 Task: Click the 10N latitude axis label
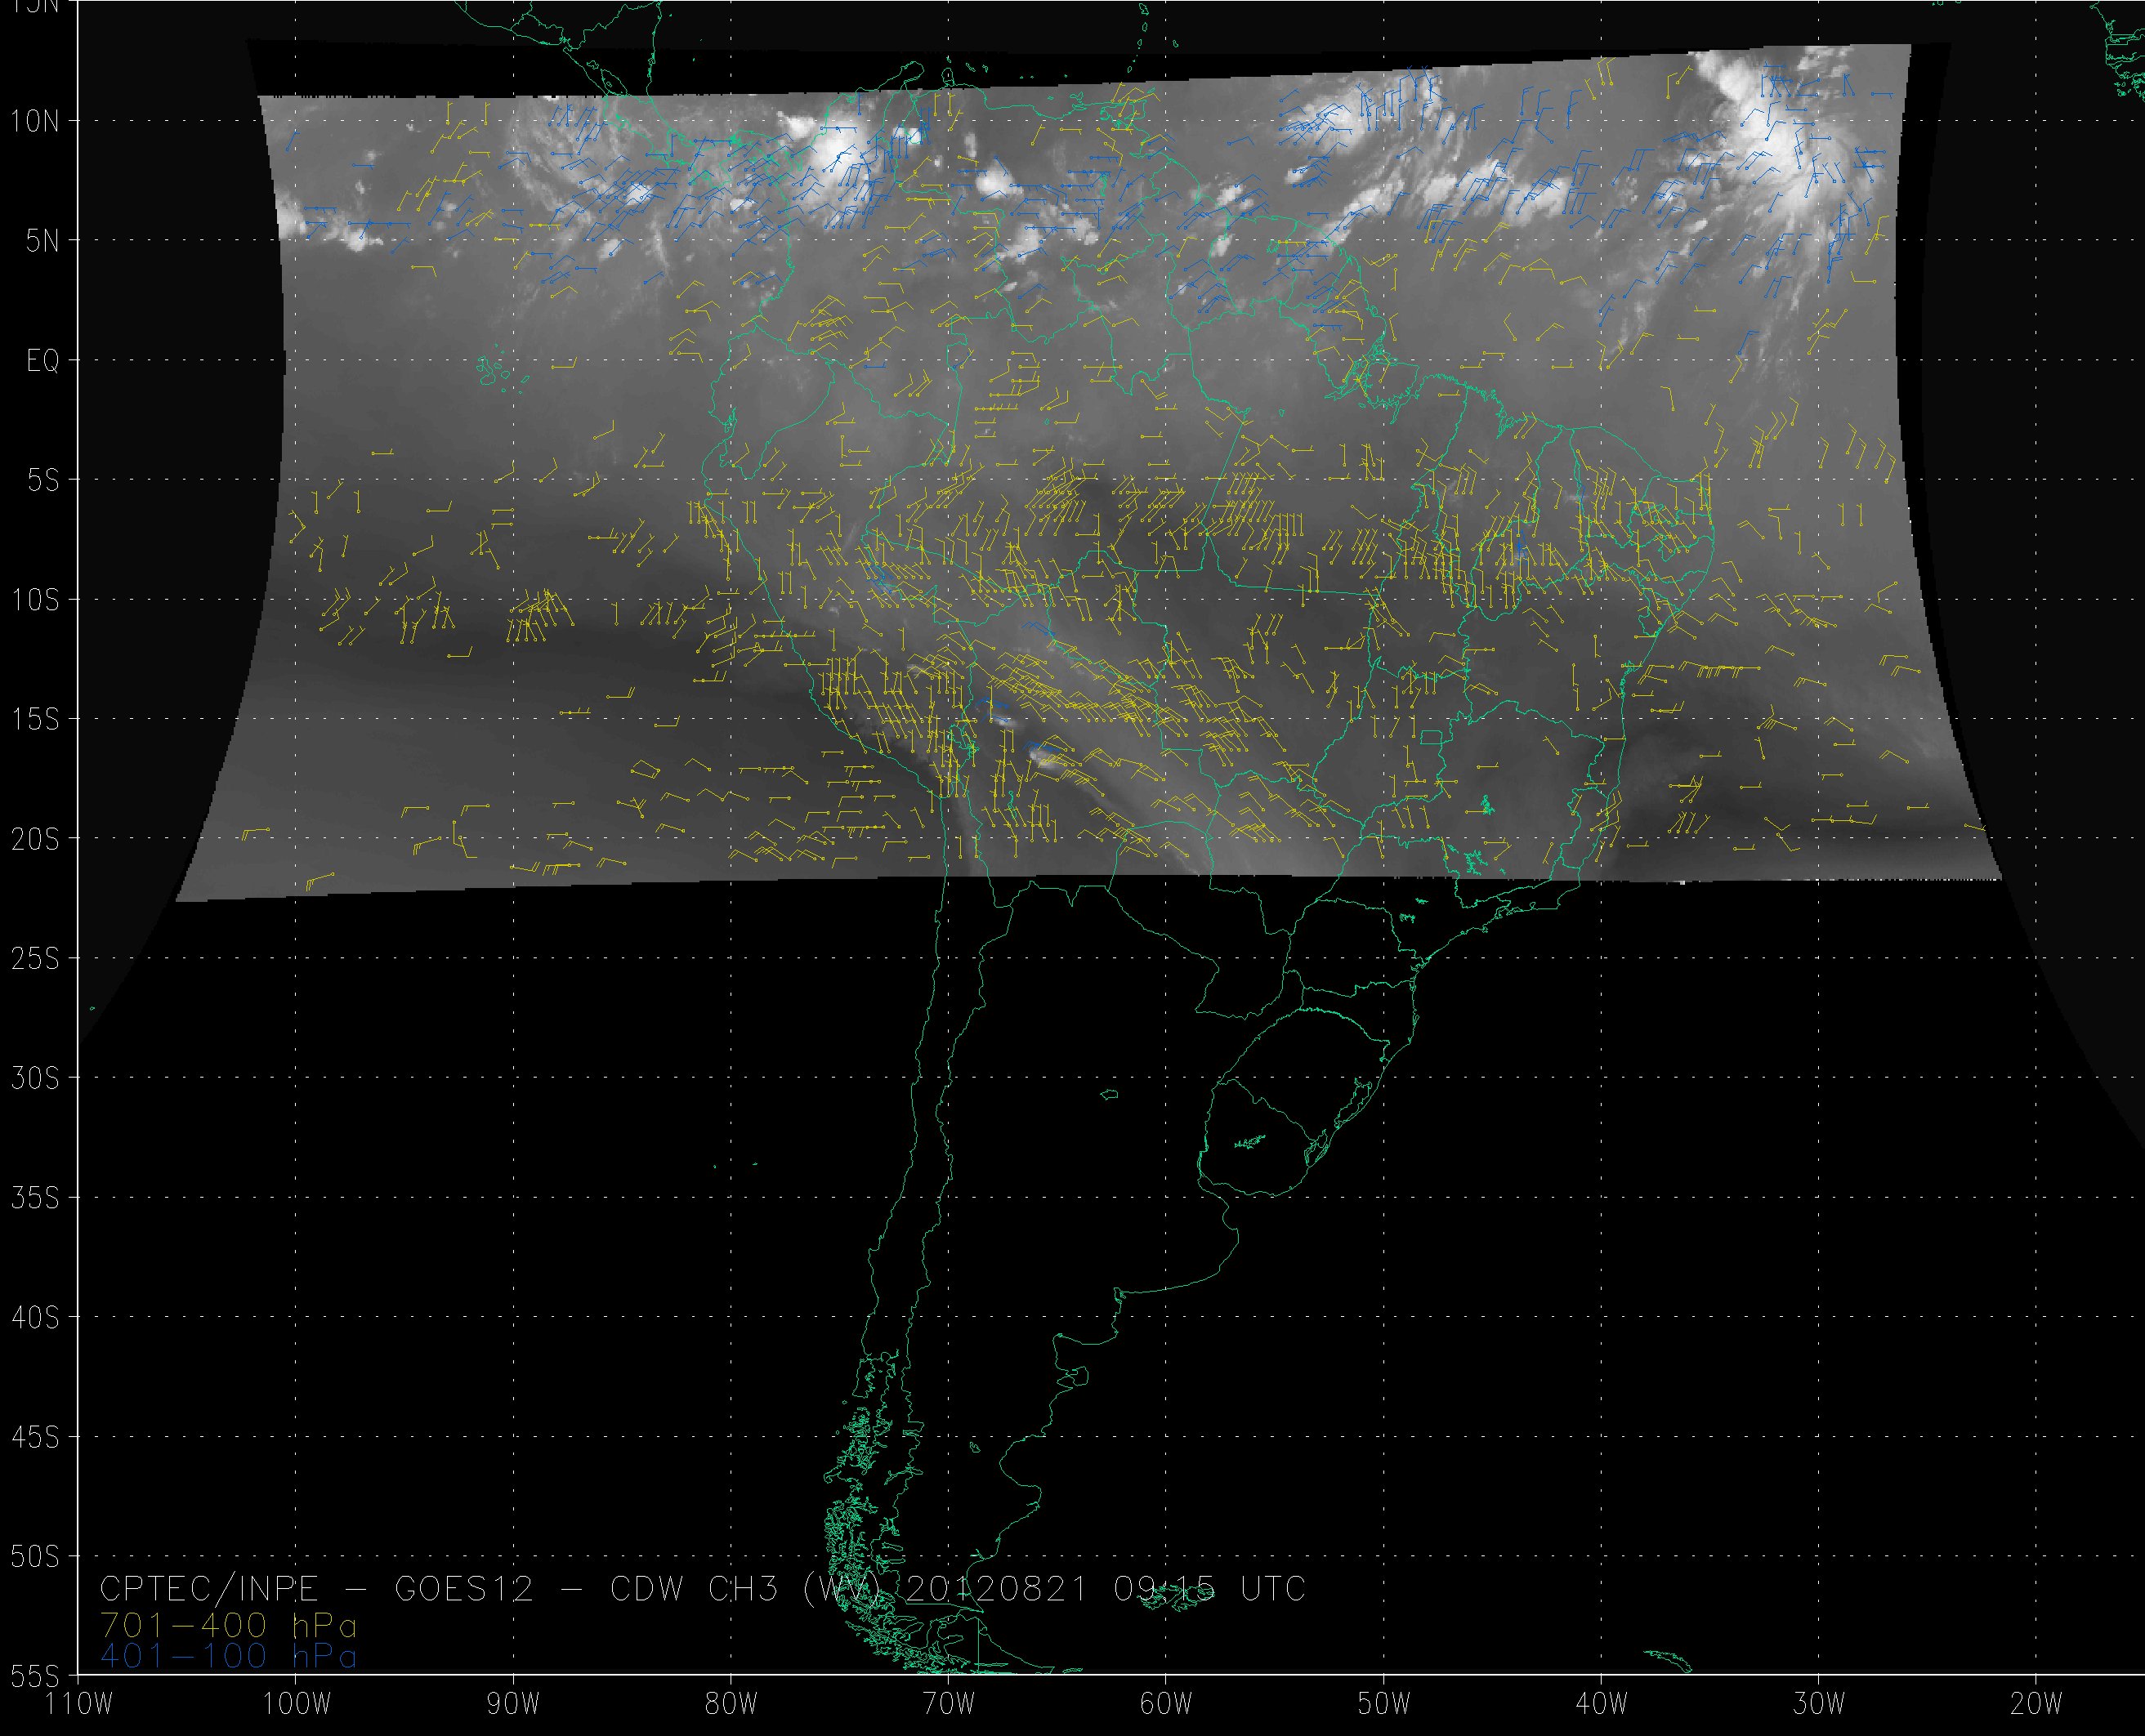35,122
